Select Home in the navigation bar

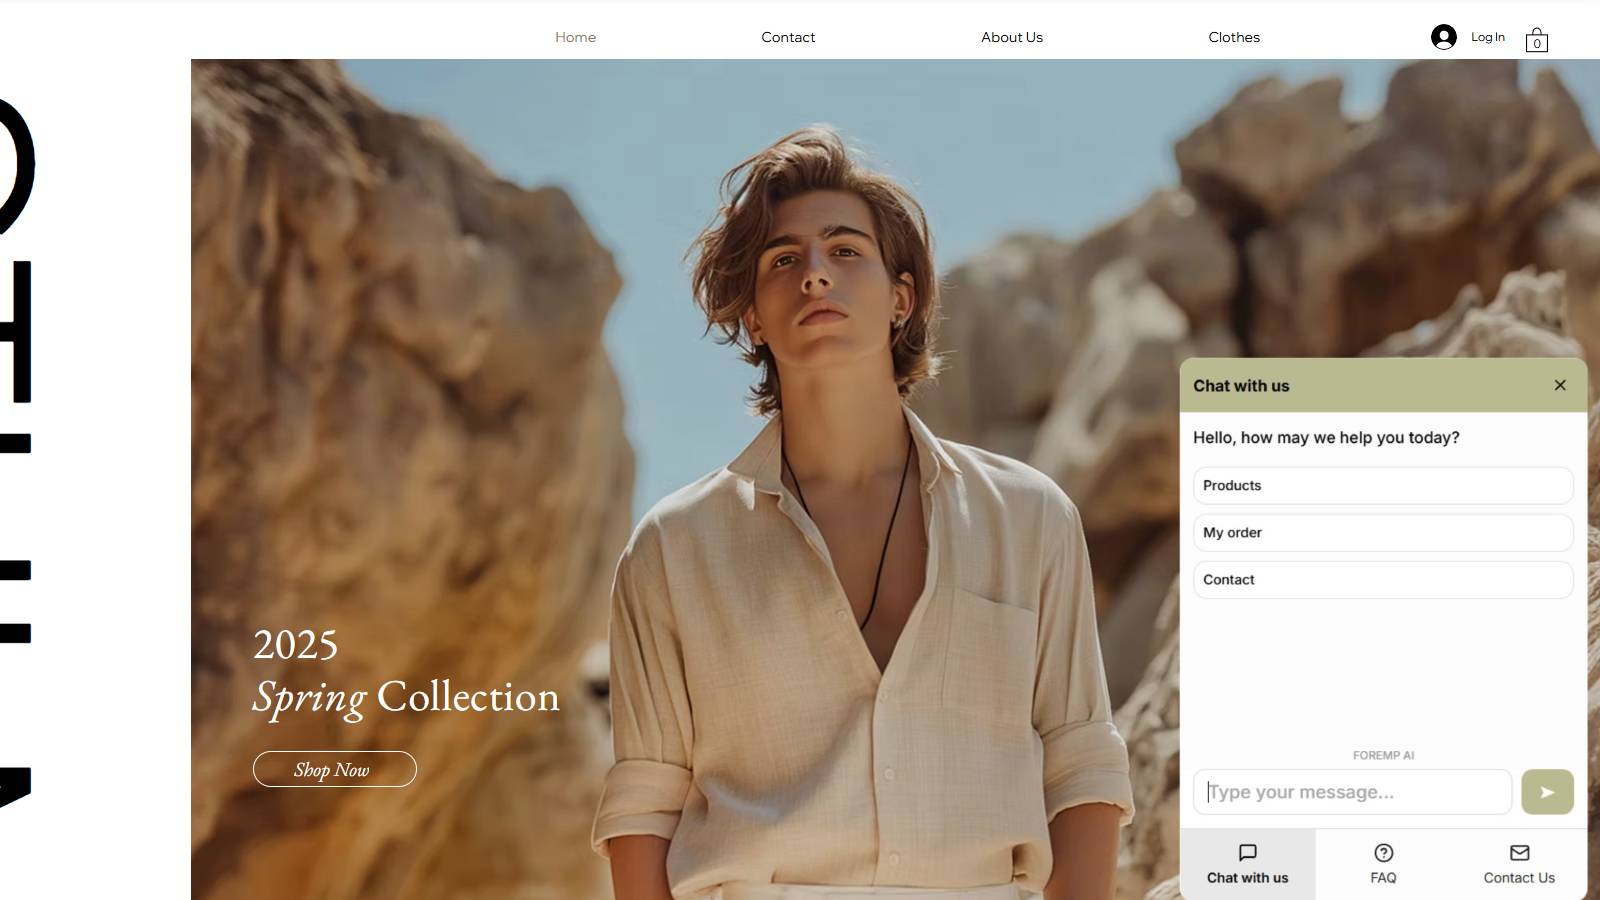tap(575, 37)
